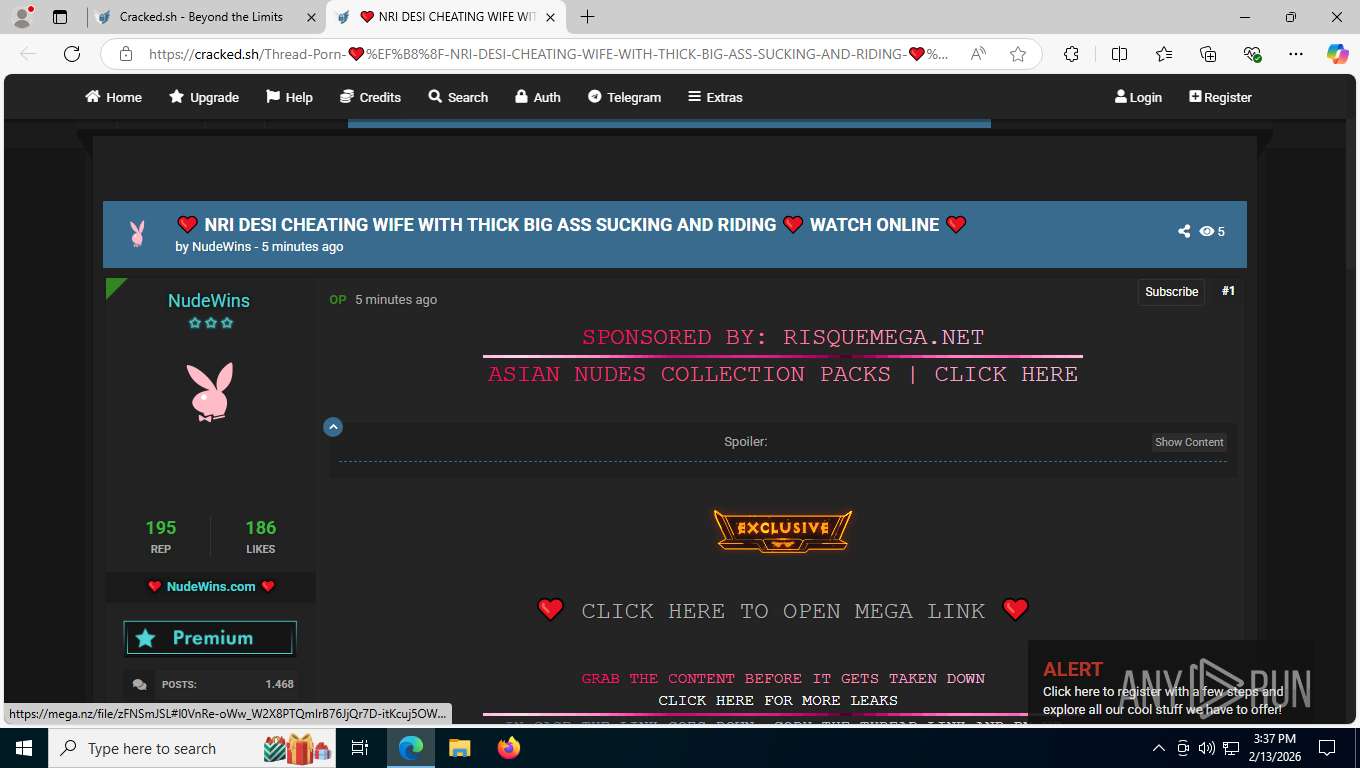Click taskbar search box
The image size is (1360, 768).
tap(192, 748)
